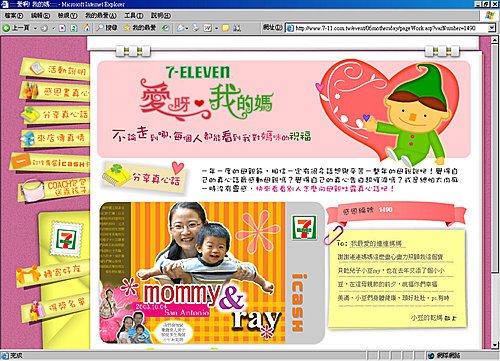
Task: Open the 分享真心話 sidebar link
Action: [56, 115]
